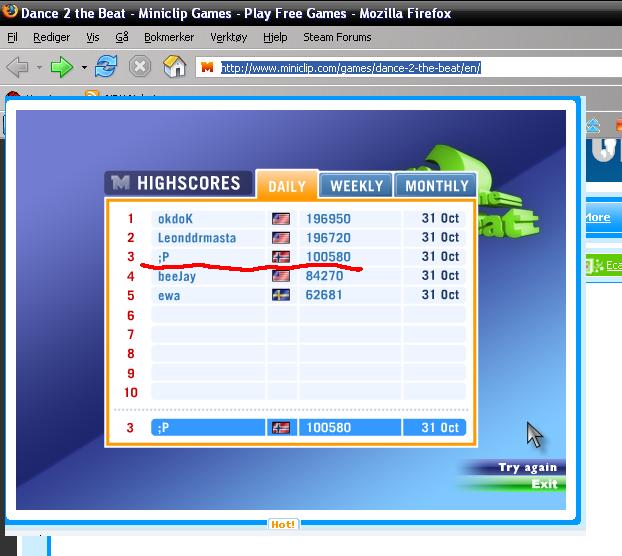Click player name beeJay
Image resolution: width=622 pixels, height=556 pixels.
coord(177,276)
